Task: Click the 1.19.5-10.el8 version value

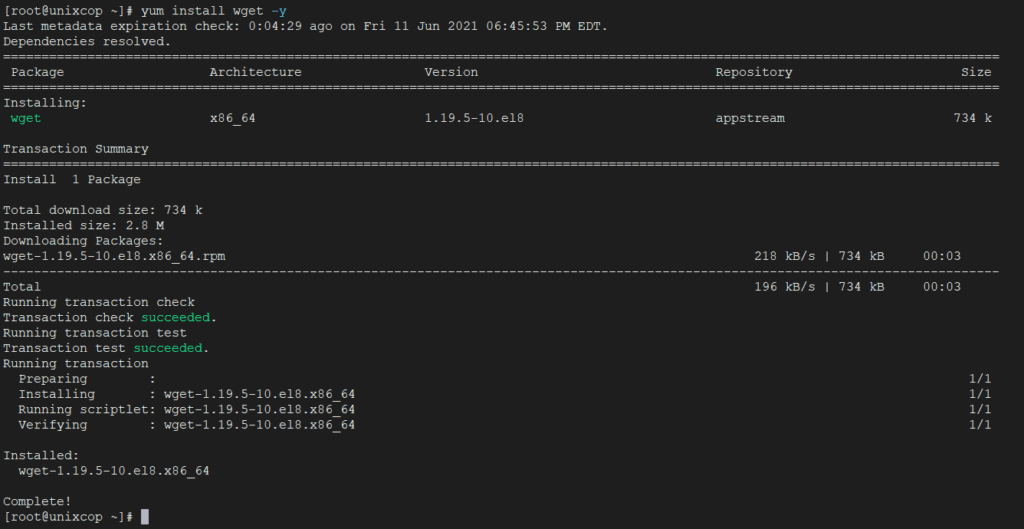Action: [474, 118]
